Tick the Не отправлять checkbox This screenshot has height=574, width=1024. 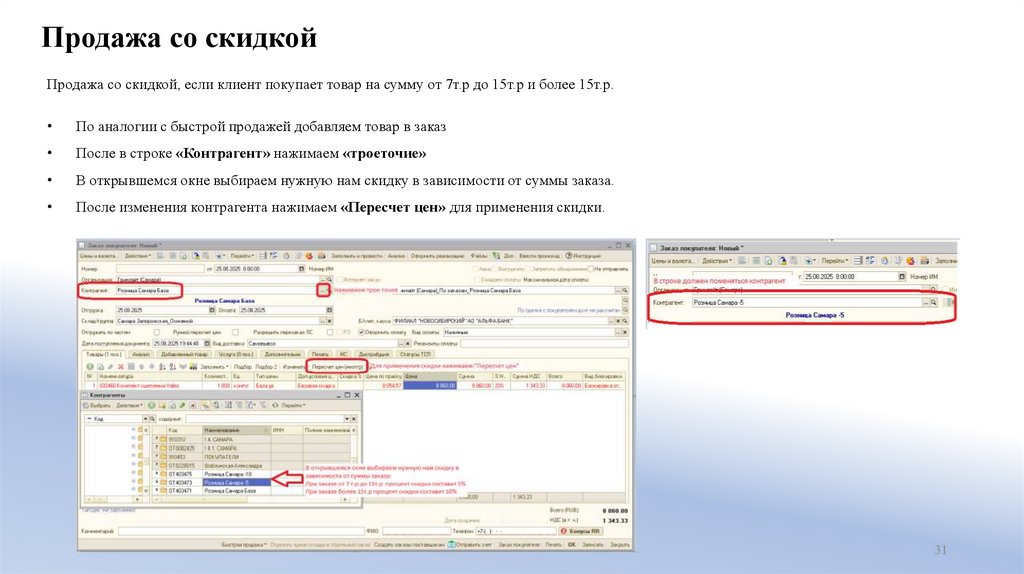pos(590,269)
